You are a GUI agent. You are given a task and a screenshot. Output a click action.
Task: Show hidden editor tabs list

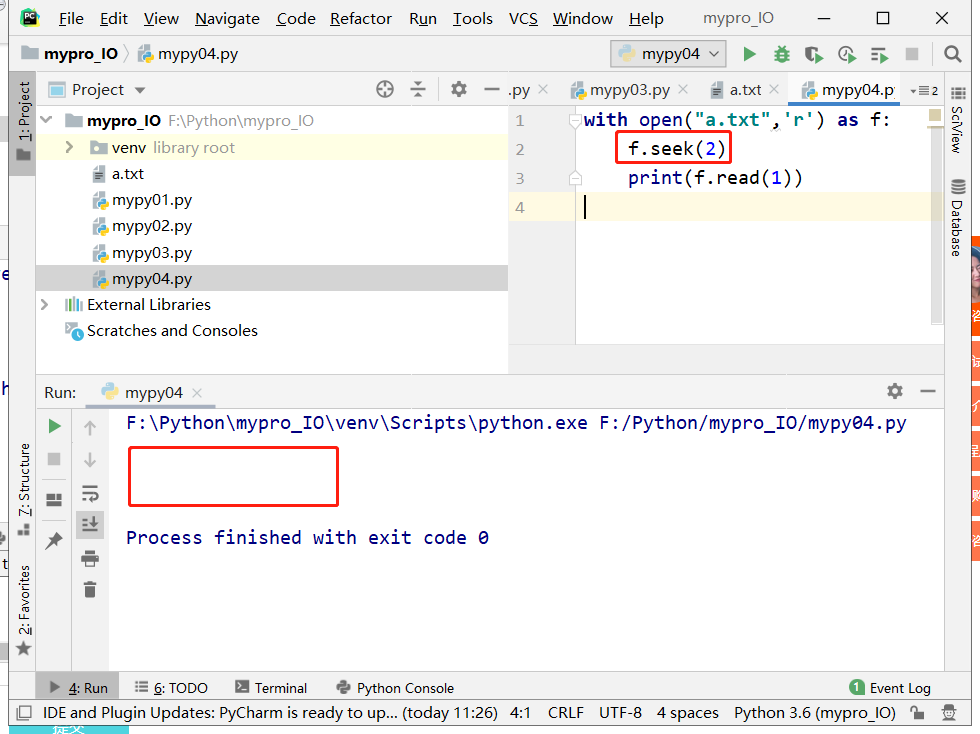coord(924,91)
